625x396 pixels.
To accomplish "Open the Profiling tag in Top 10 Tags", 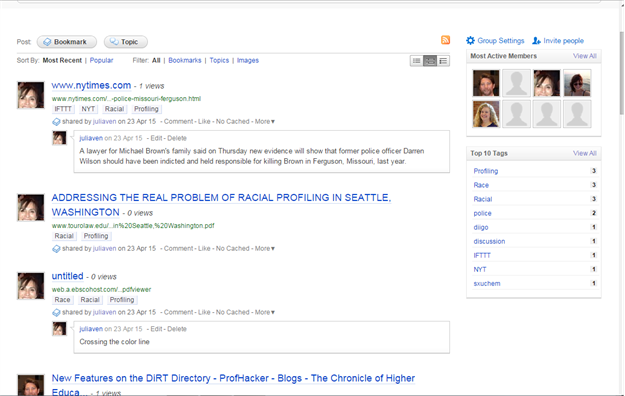I will pos(485,171).
